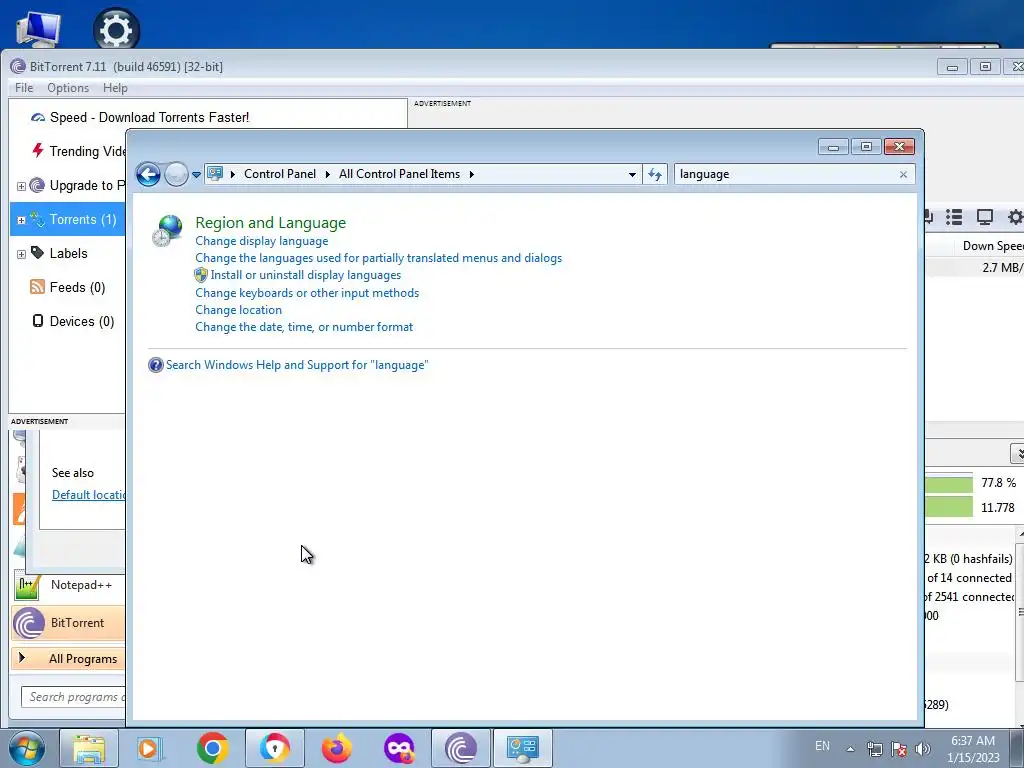Image resolution: width=1024 pixels, height=768 pixels.
Task: Open the Change location link
Action: coord(238,310)
